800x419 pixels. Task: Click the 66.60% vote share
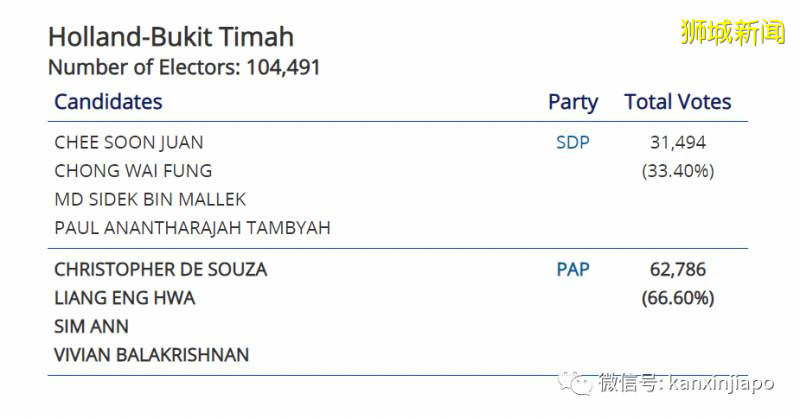coord(677,298)
